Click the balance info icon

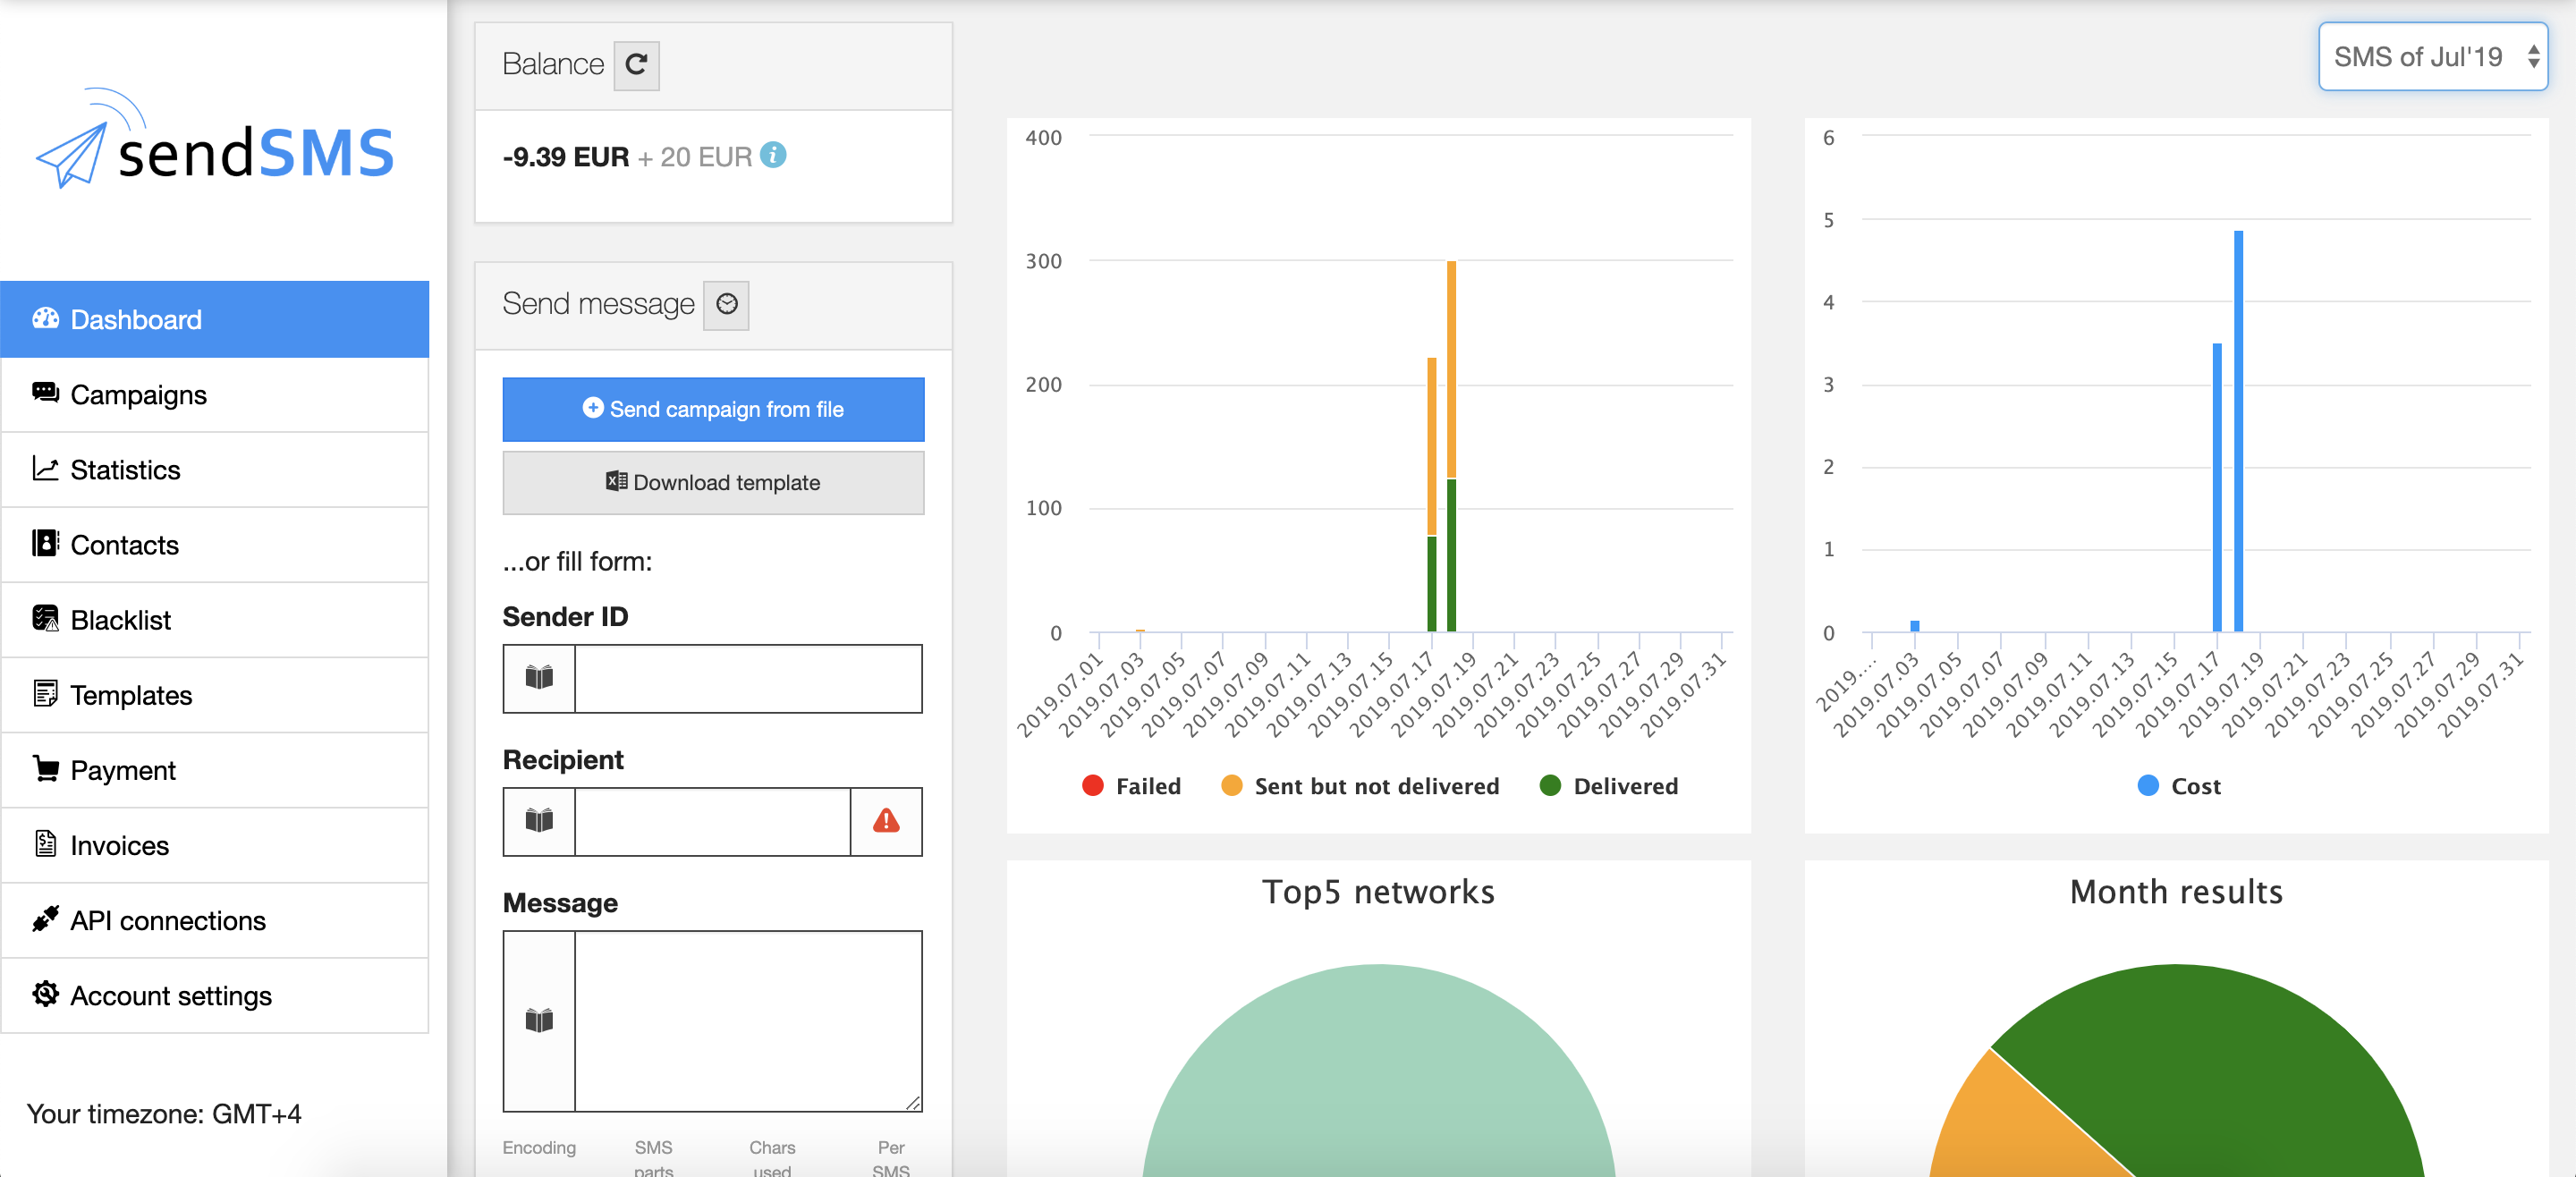click(773, 155)
